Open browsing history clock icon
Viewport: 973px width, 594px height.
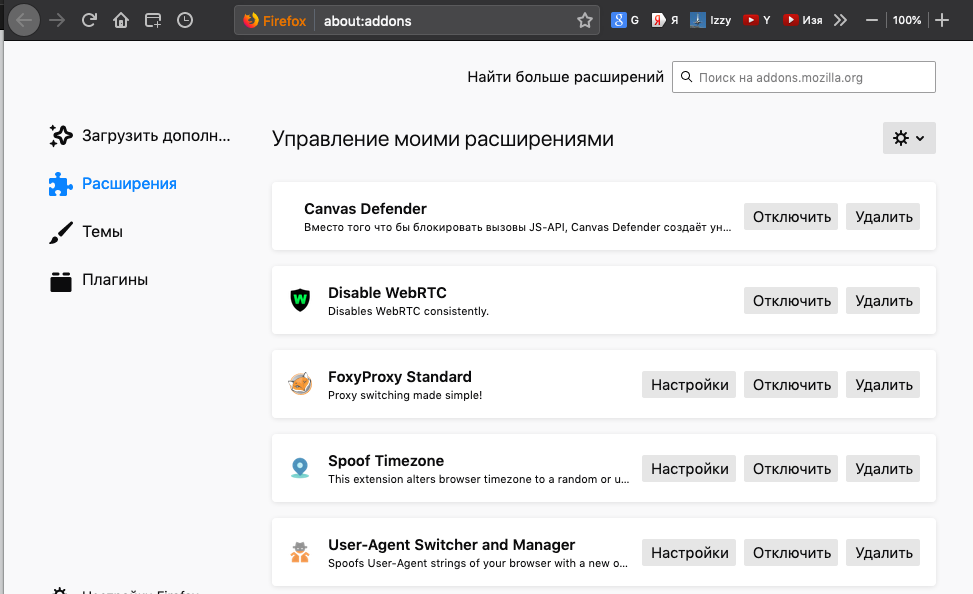point(185,20)
